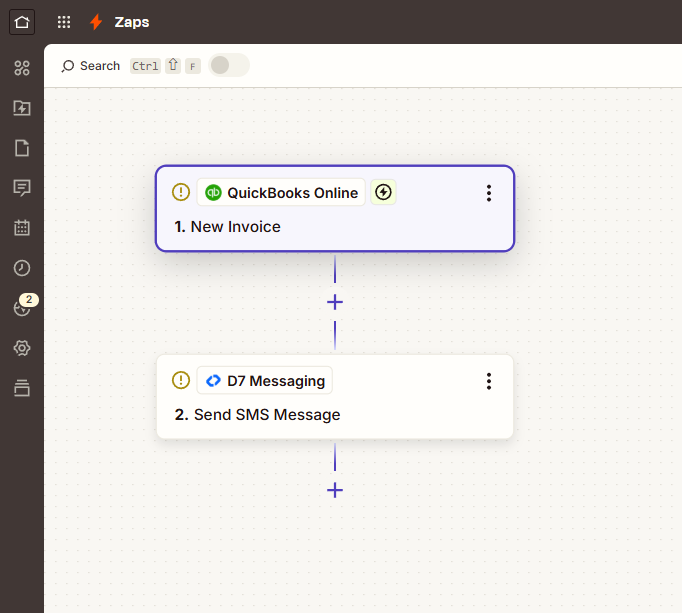Image resolution: width=682 pixels, height=613 pixels.
Task: Click the magnifier search icon
Action: click(x=68, y=66)
